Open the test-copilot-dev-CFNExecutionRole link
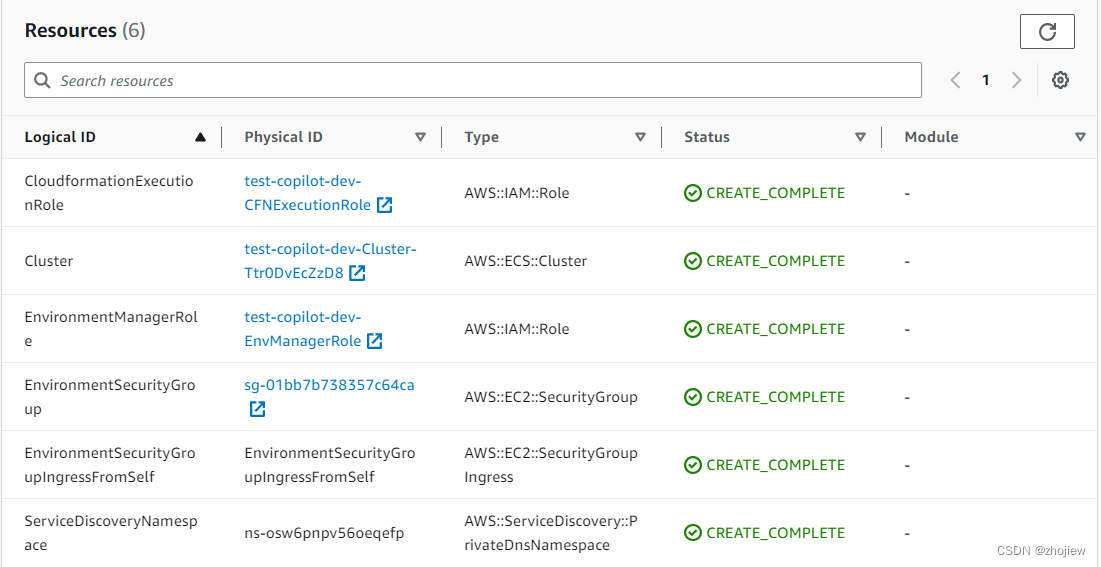 point(306,193)
